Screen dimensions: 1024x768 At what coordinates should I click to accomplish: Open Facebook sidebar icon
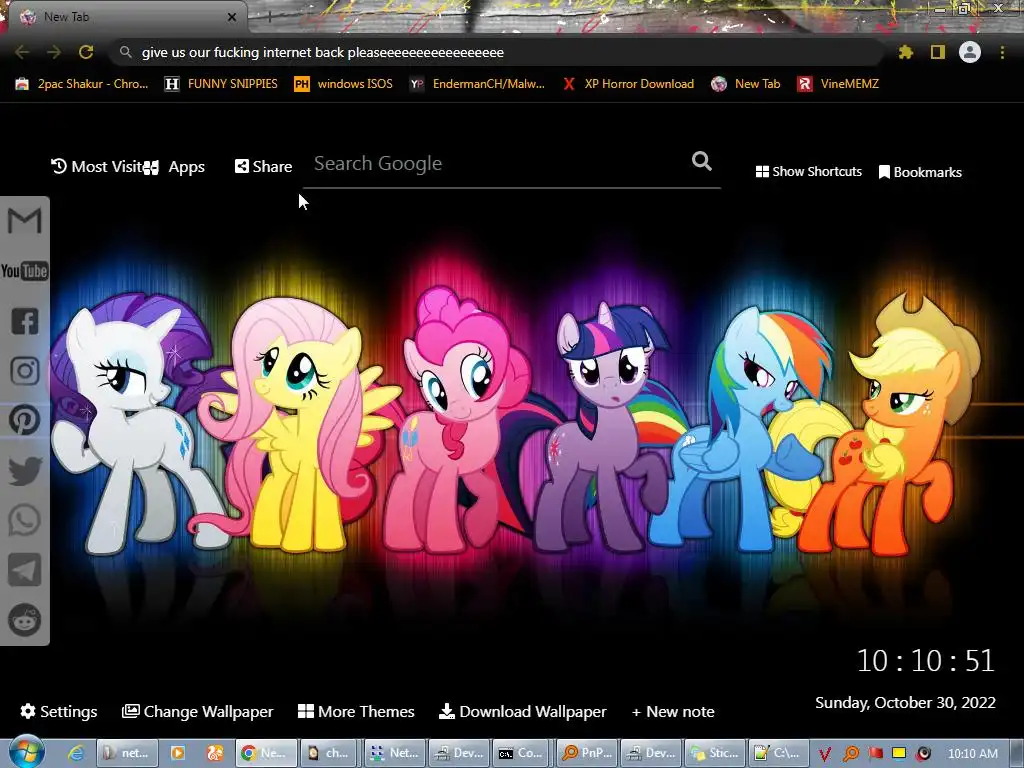coord(25,321)
